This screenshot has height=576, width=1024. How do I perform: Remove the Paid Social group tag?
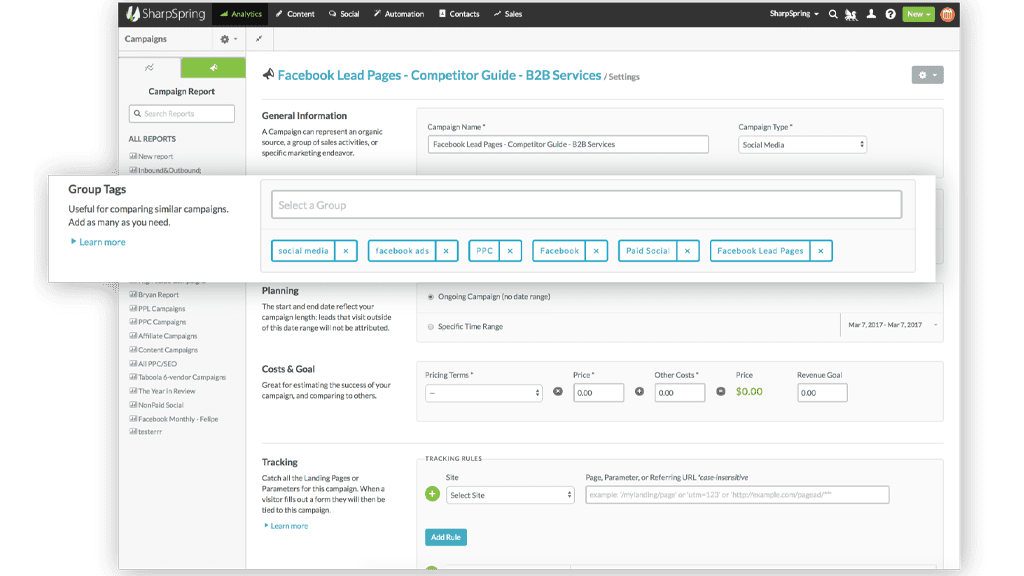688,251
